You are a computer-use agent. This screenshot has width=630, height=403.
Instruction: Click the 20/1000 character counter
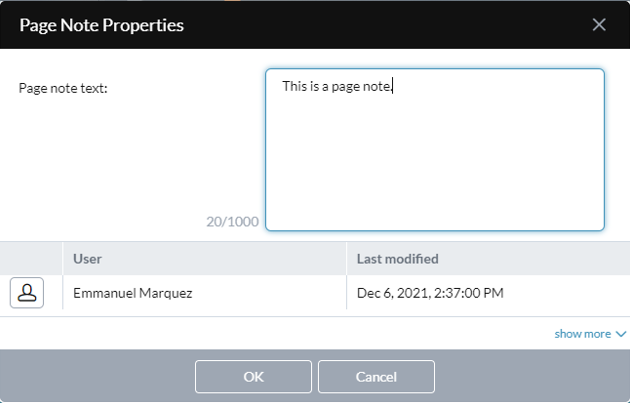coord(232,221)
